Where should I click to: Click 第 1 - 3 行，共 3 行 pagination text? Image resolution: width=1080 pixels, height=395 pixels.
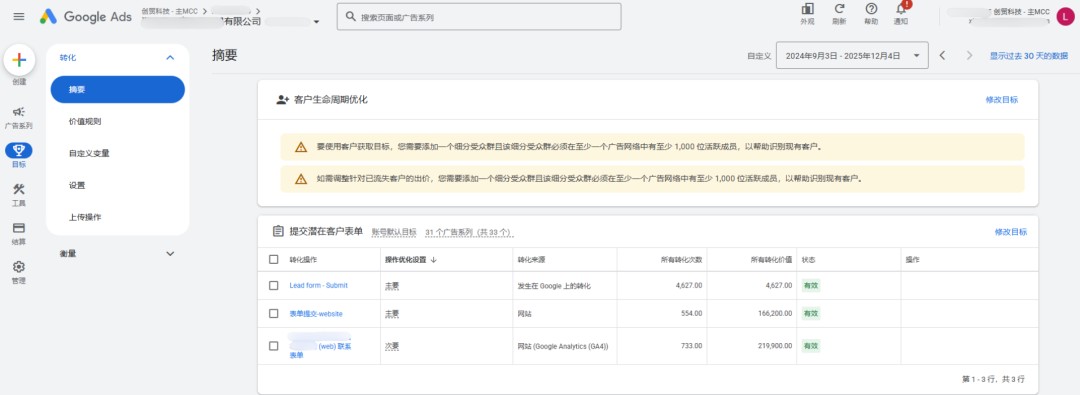pyautogui.click(x=993, y=379)
